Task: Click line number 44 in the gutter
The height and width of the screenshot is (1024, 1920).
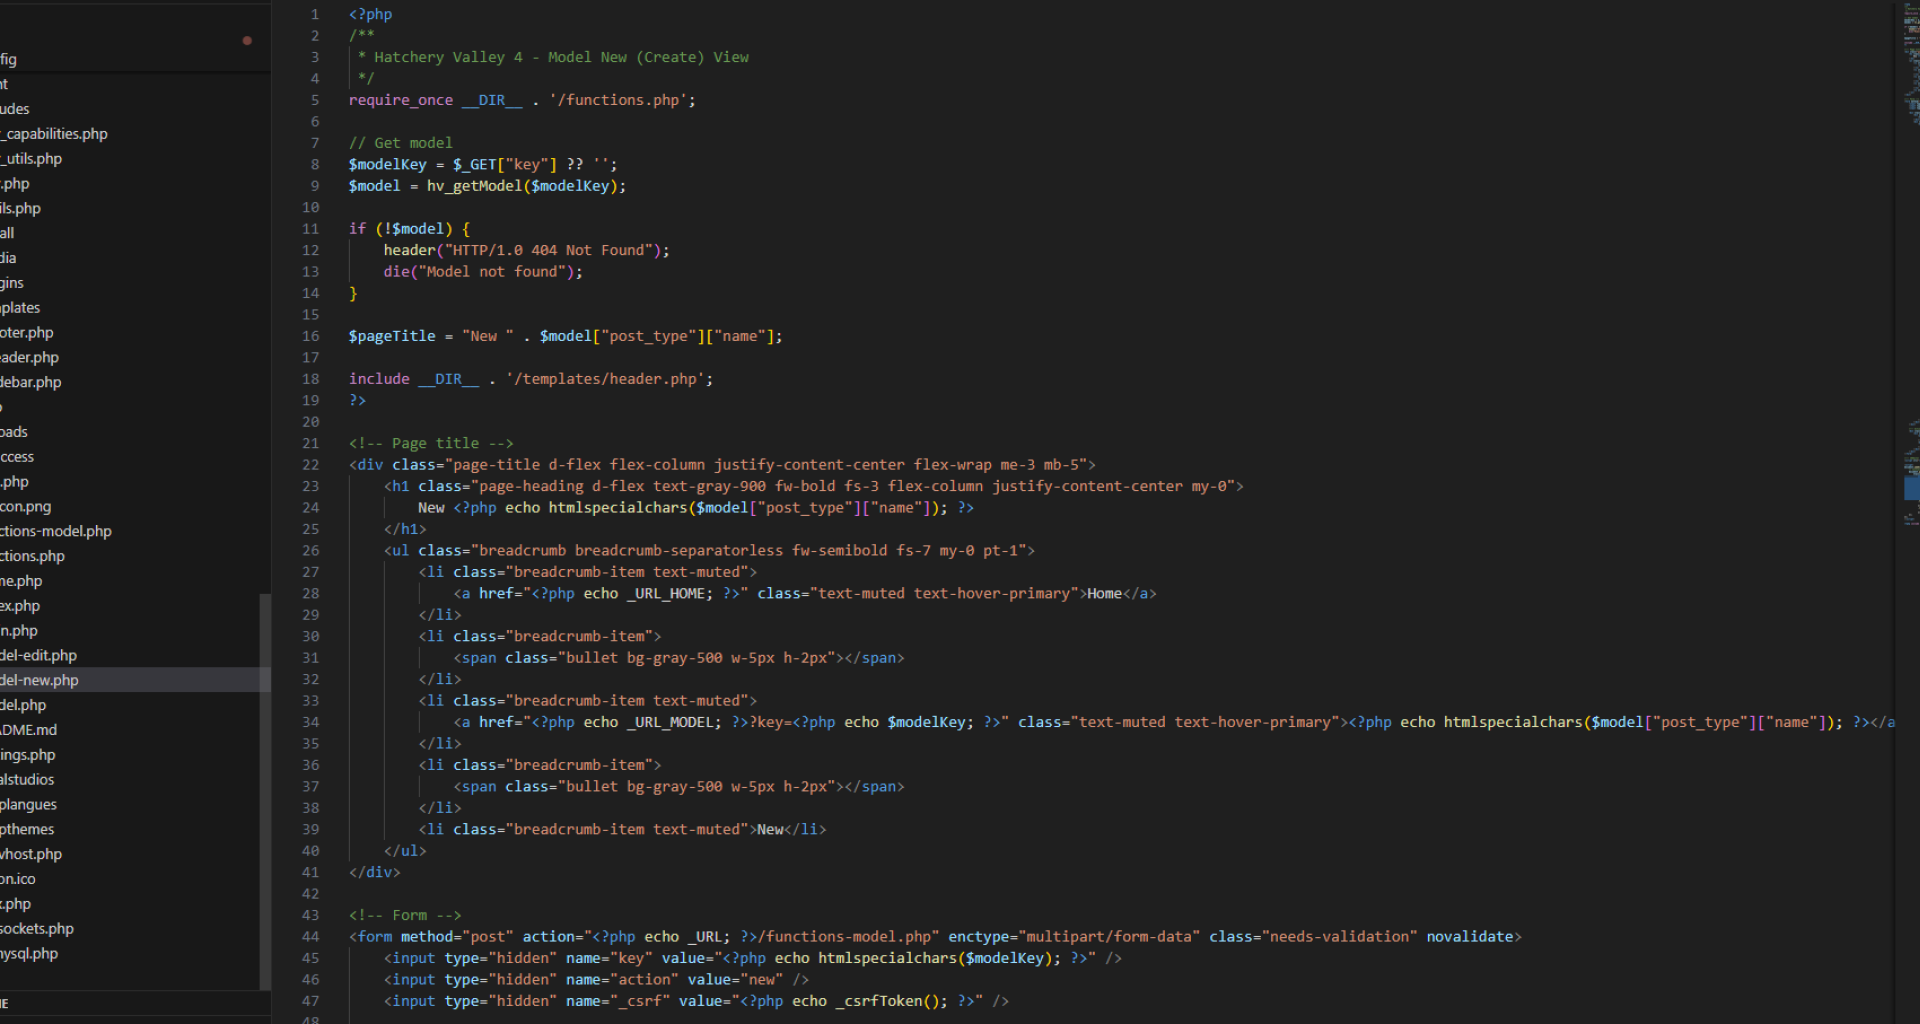Action: (311, 937)
